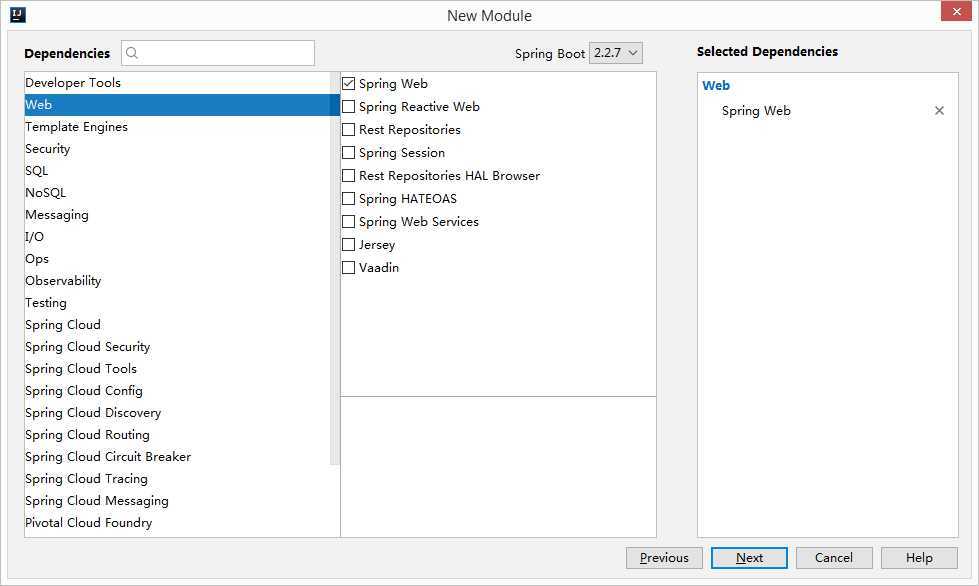Select the Messaging category
The width and height of the screenshot is (979, 586).
pos(177,215)
